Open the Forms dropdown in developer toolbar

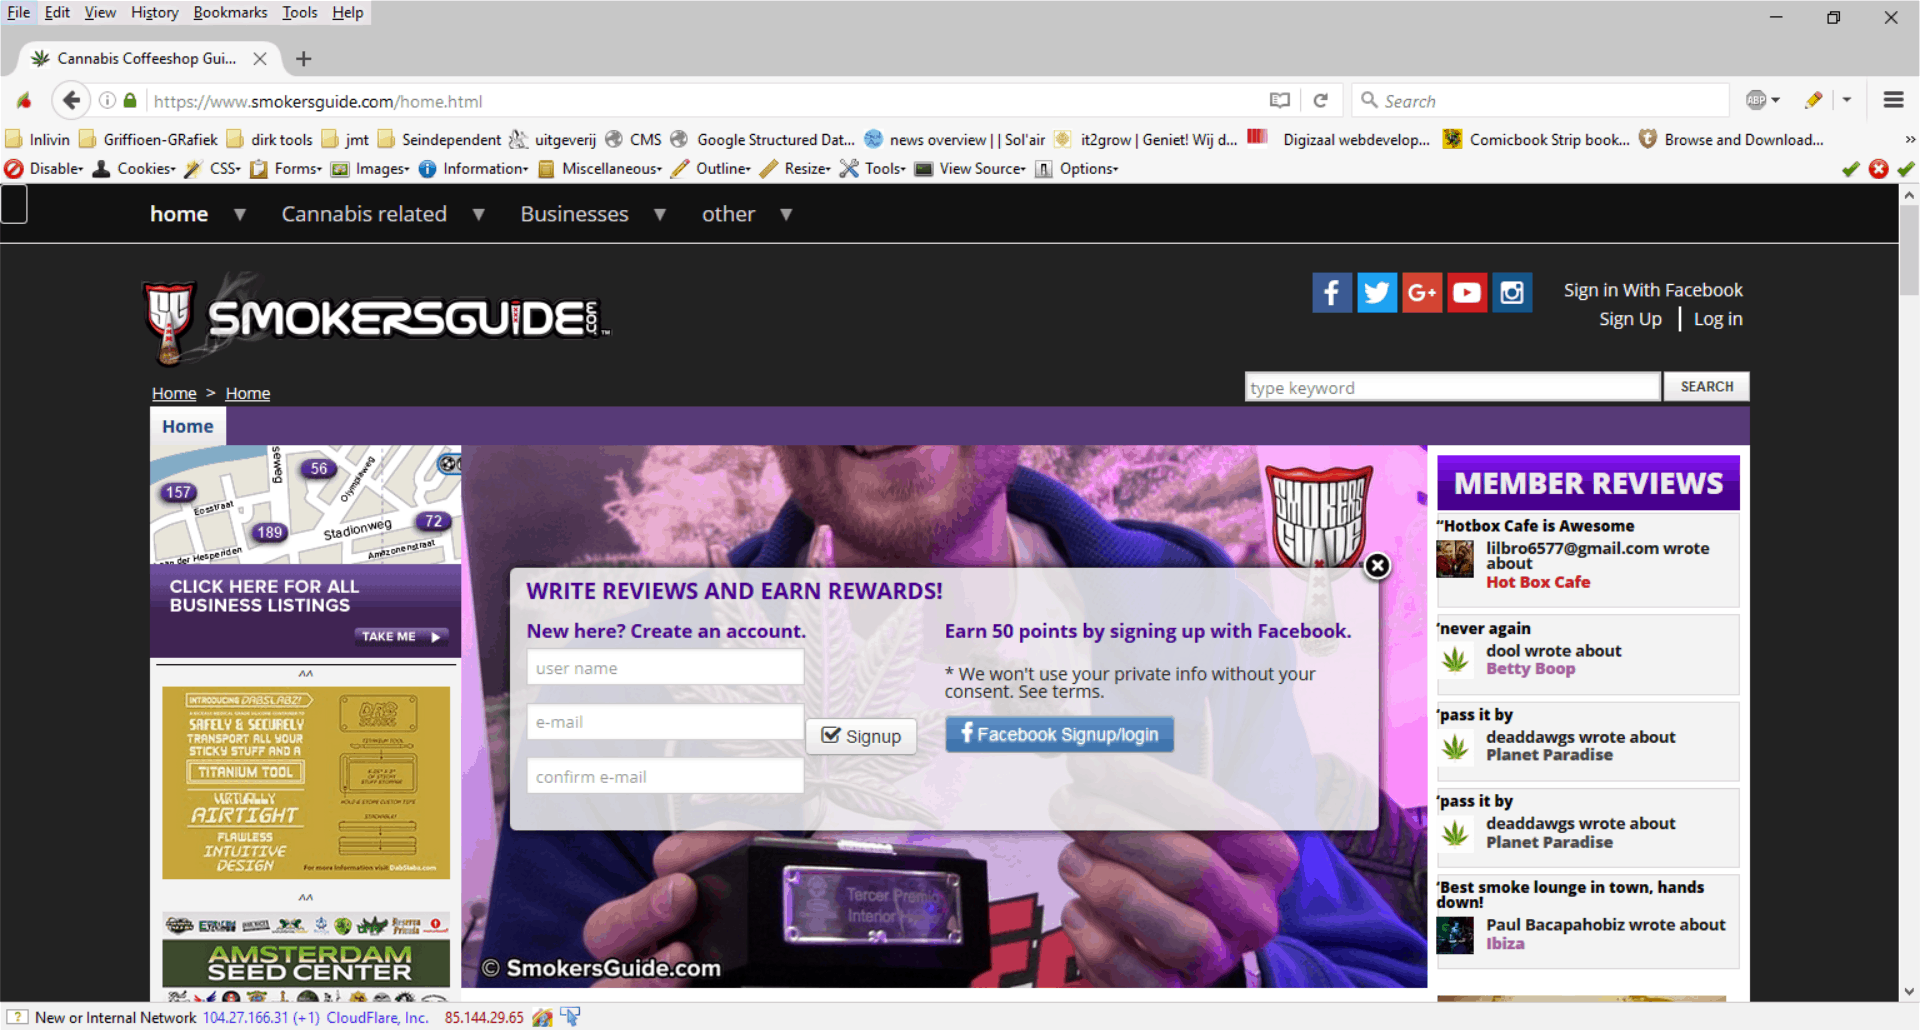(x=286, y=169)
